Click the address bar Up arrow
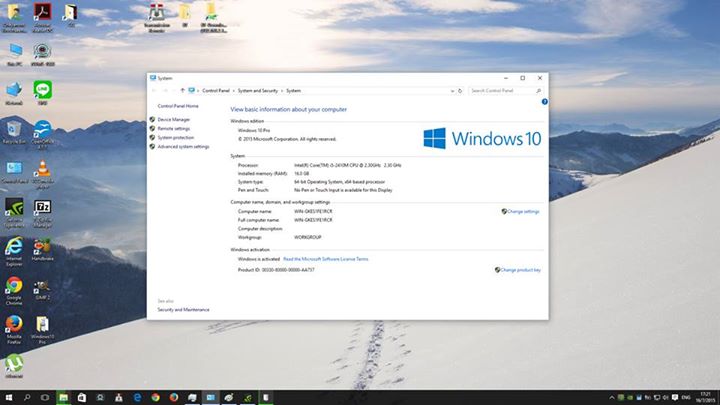The width and height of the screenshot is (720, 405). tap(183, 90)
